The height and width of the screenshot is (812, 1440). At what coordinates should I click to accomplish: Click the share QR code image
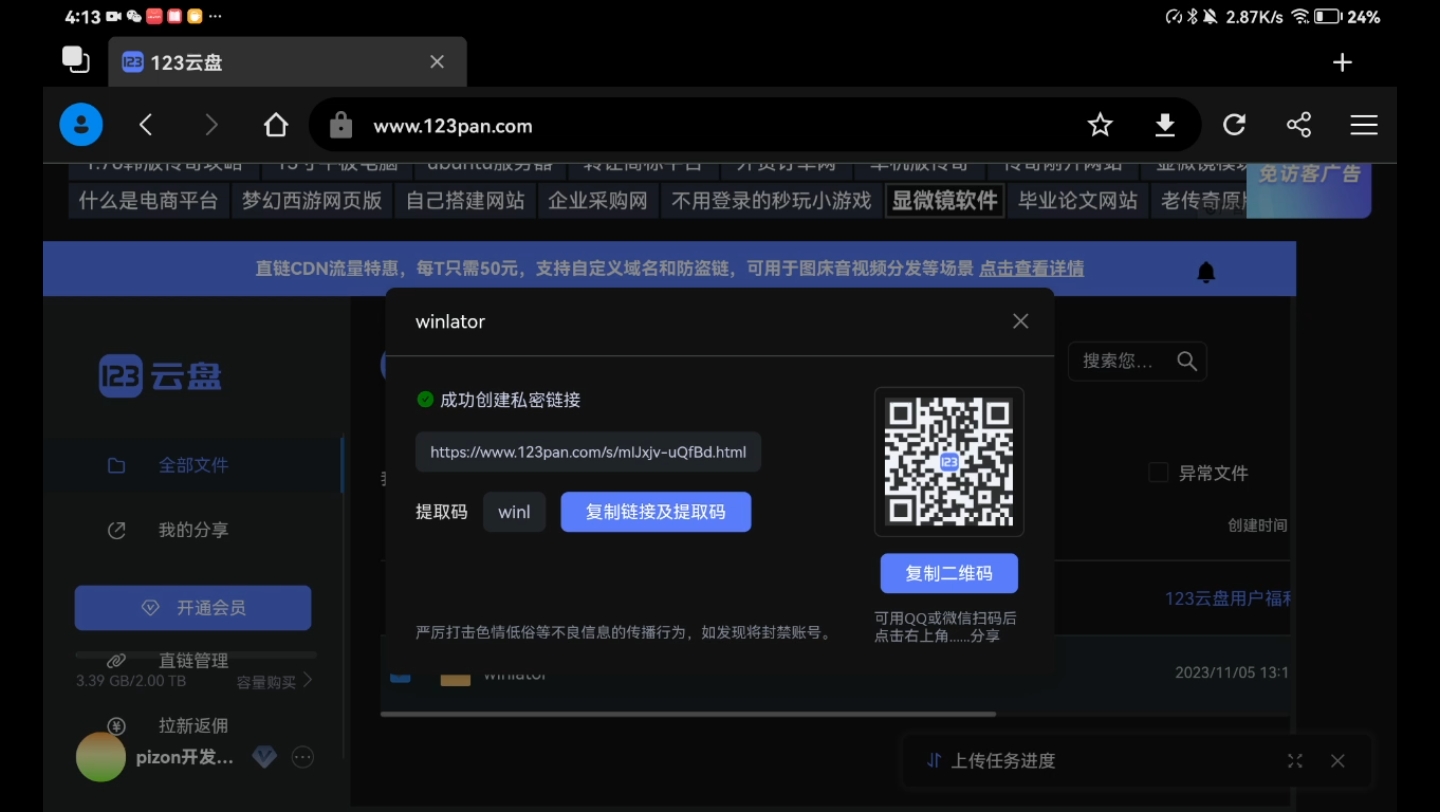click(949, 461)
